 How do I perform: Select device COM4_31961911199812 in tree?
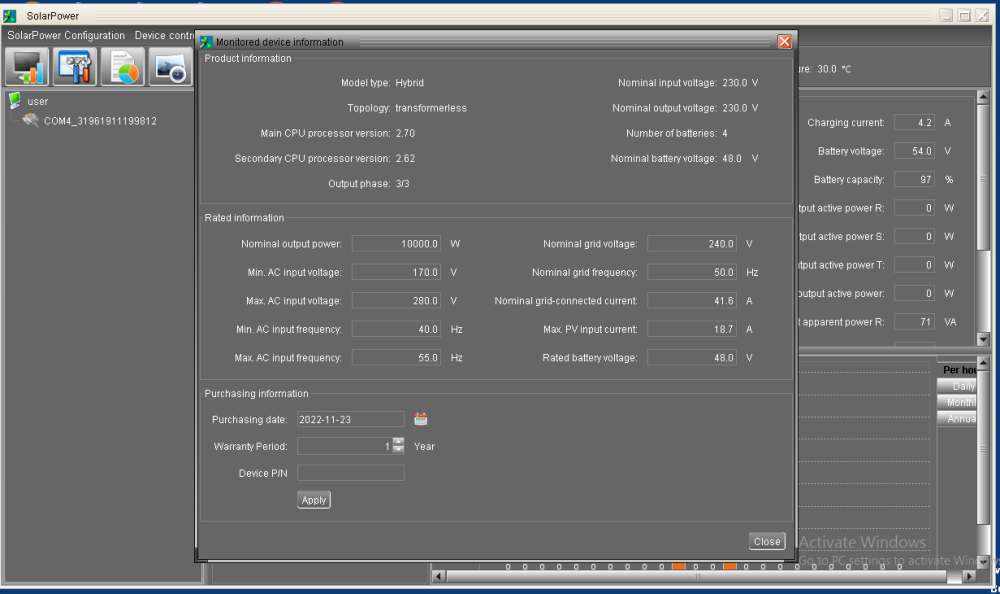click(x=100, y=121)
